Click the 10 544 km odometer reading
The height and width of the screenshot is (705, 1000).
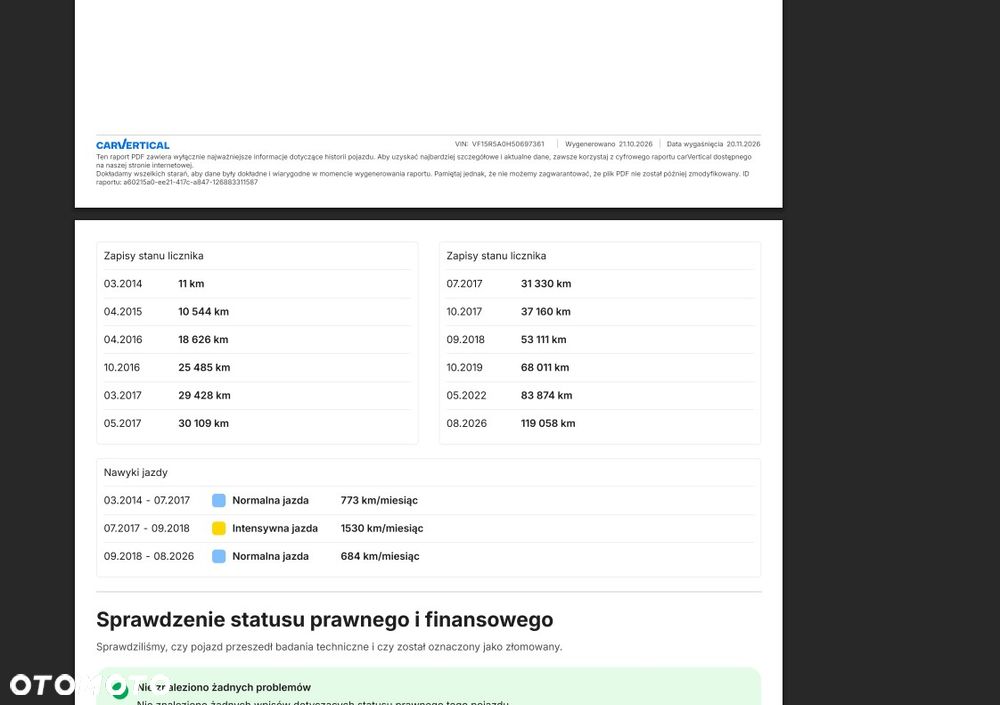click(x=203, y=312)
